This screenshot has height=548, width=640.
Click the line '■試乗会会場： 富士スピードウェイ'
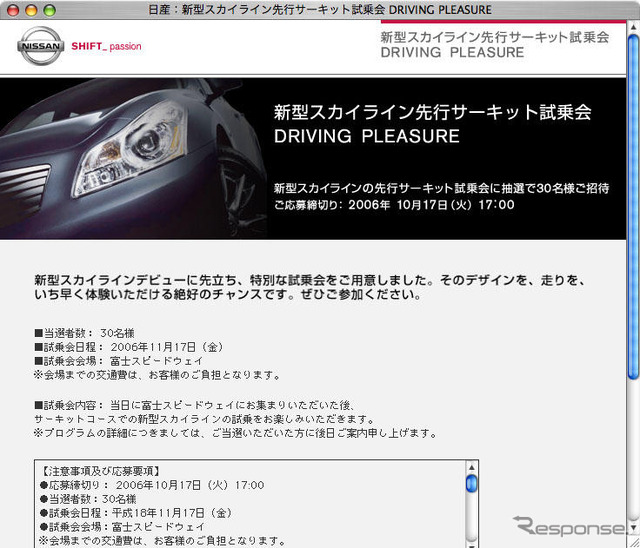coord(119,361)
